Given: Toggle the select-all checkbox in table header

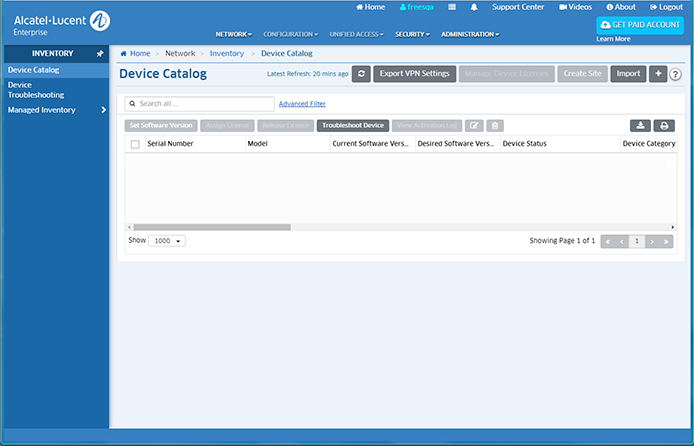Looking at the screenshot, I should (135, 144).
